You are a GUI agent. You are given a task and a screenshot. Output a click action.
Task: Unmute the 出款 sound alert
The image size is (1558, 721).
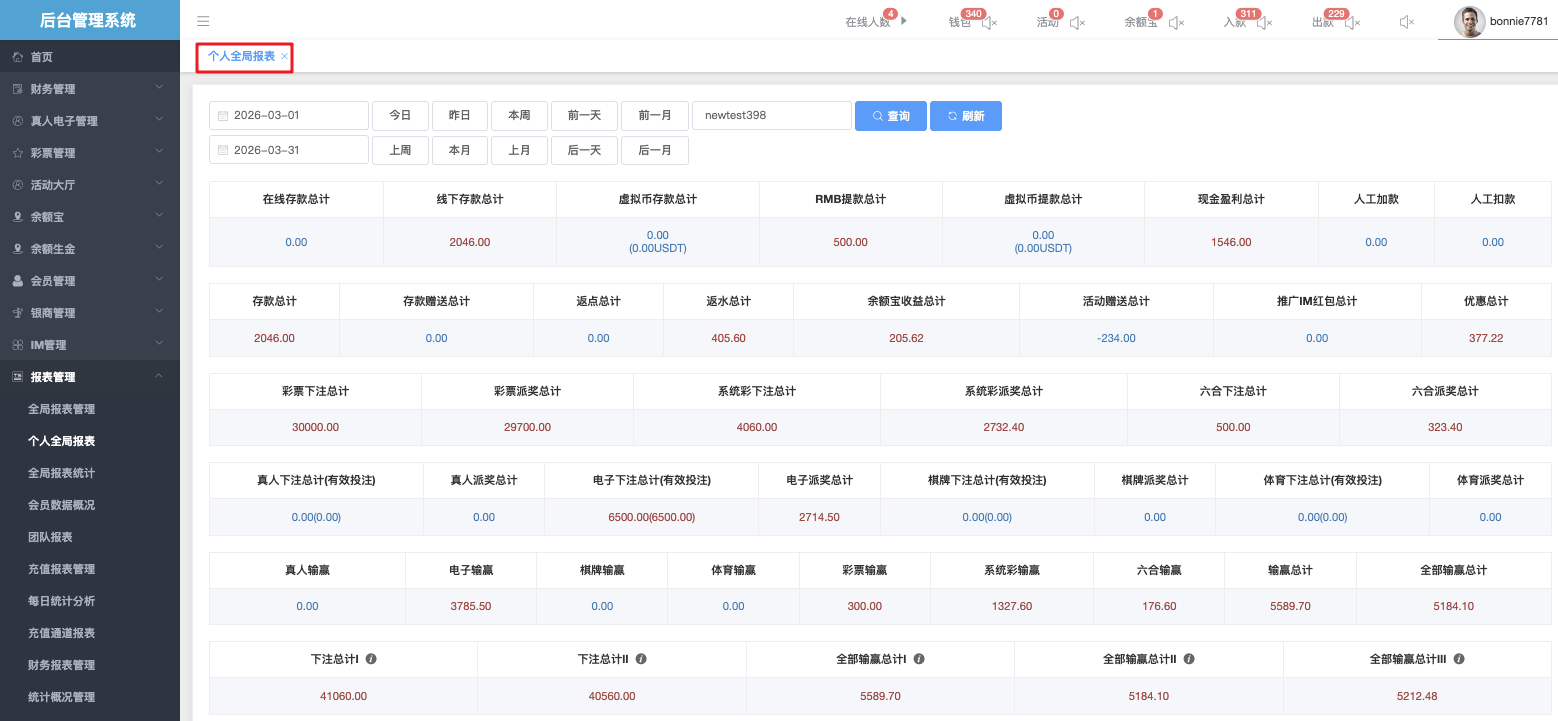1352,22
